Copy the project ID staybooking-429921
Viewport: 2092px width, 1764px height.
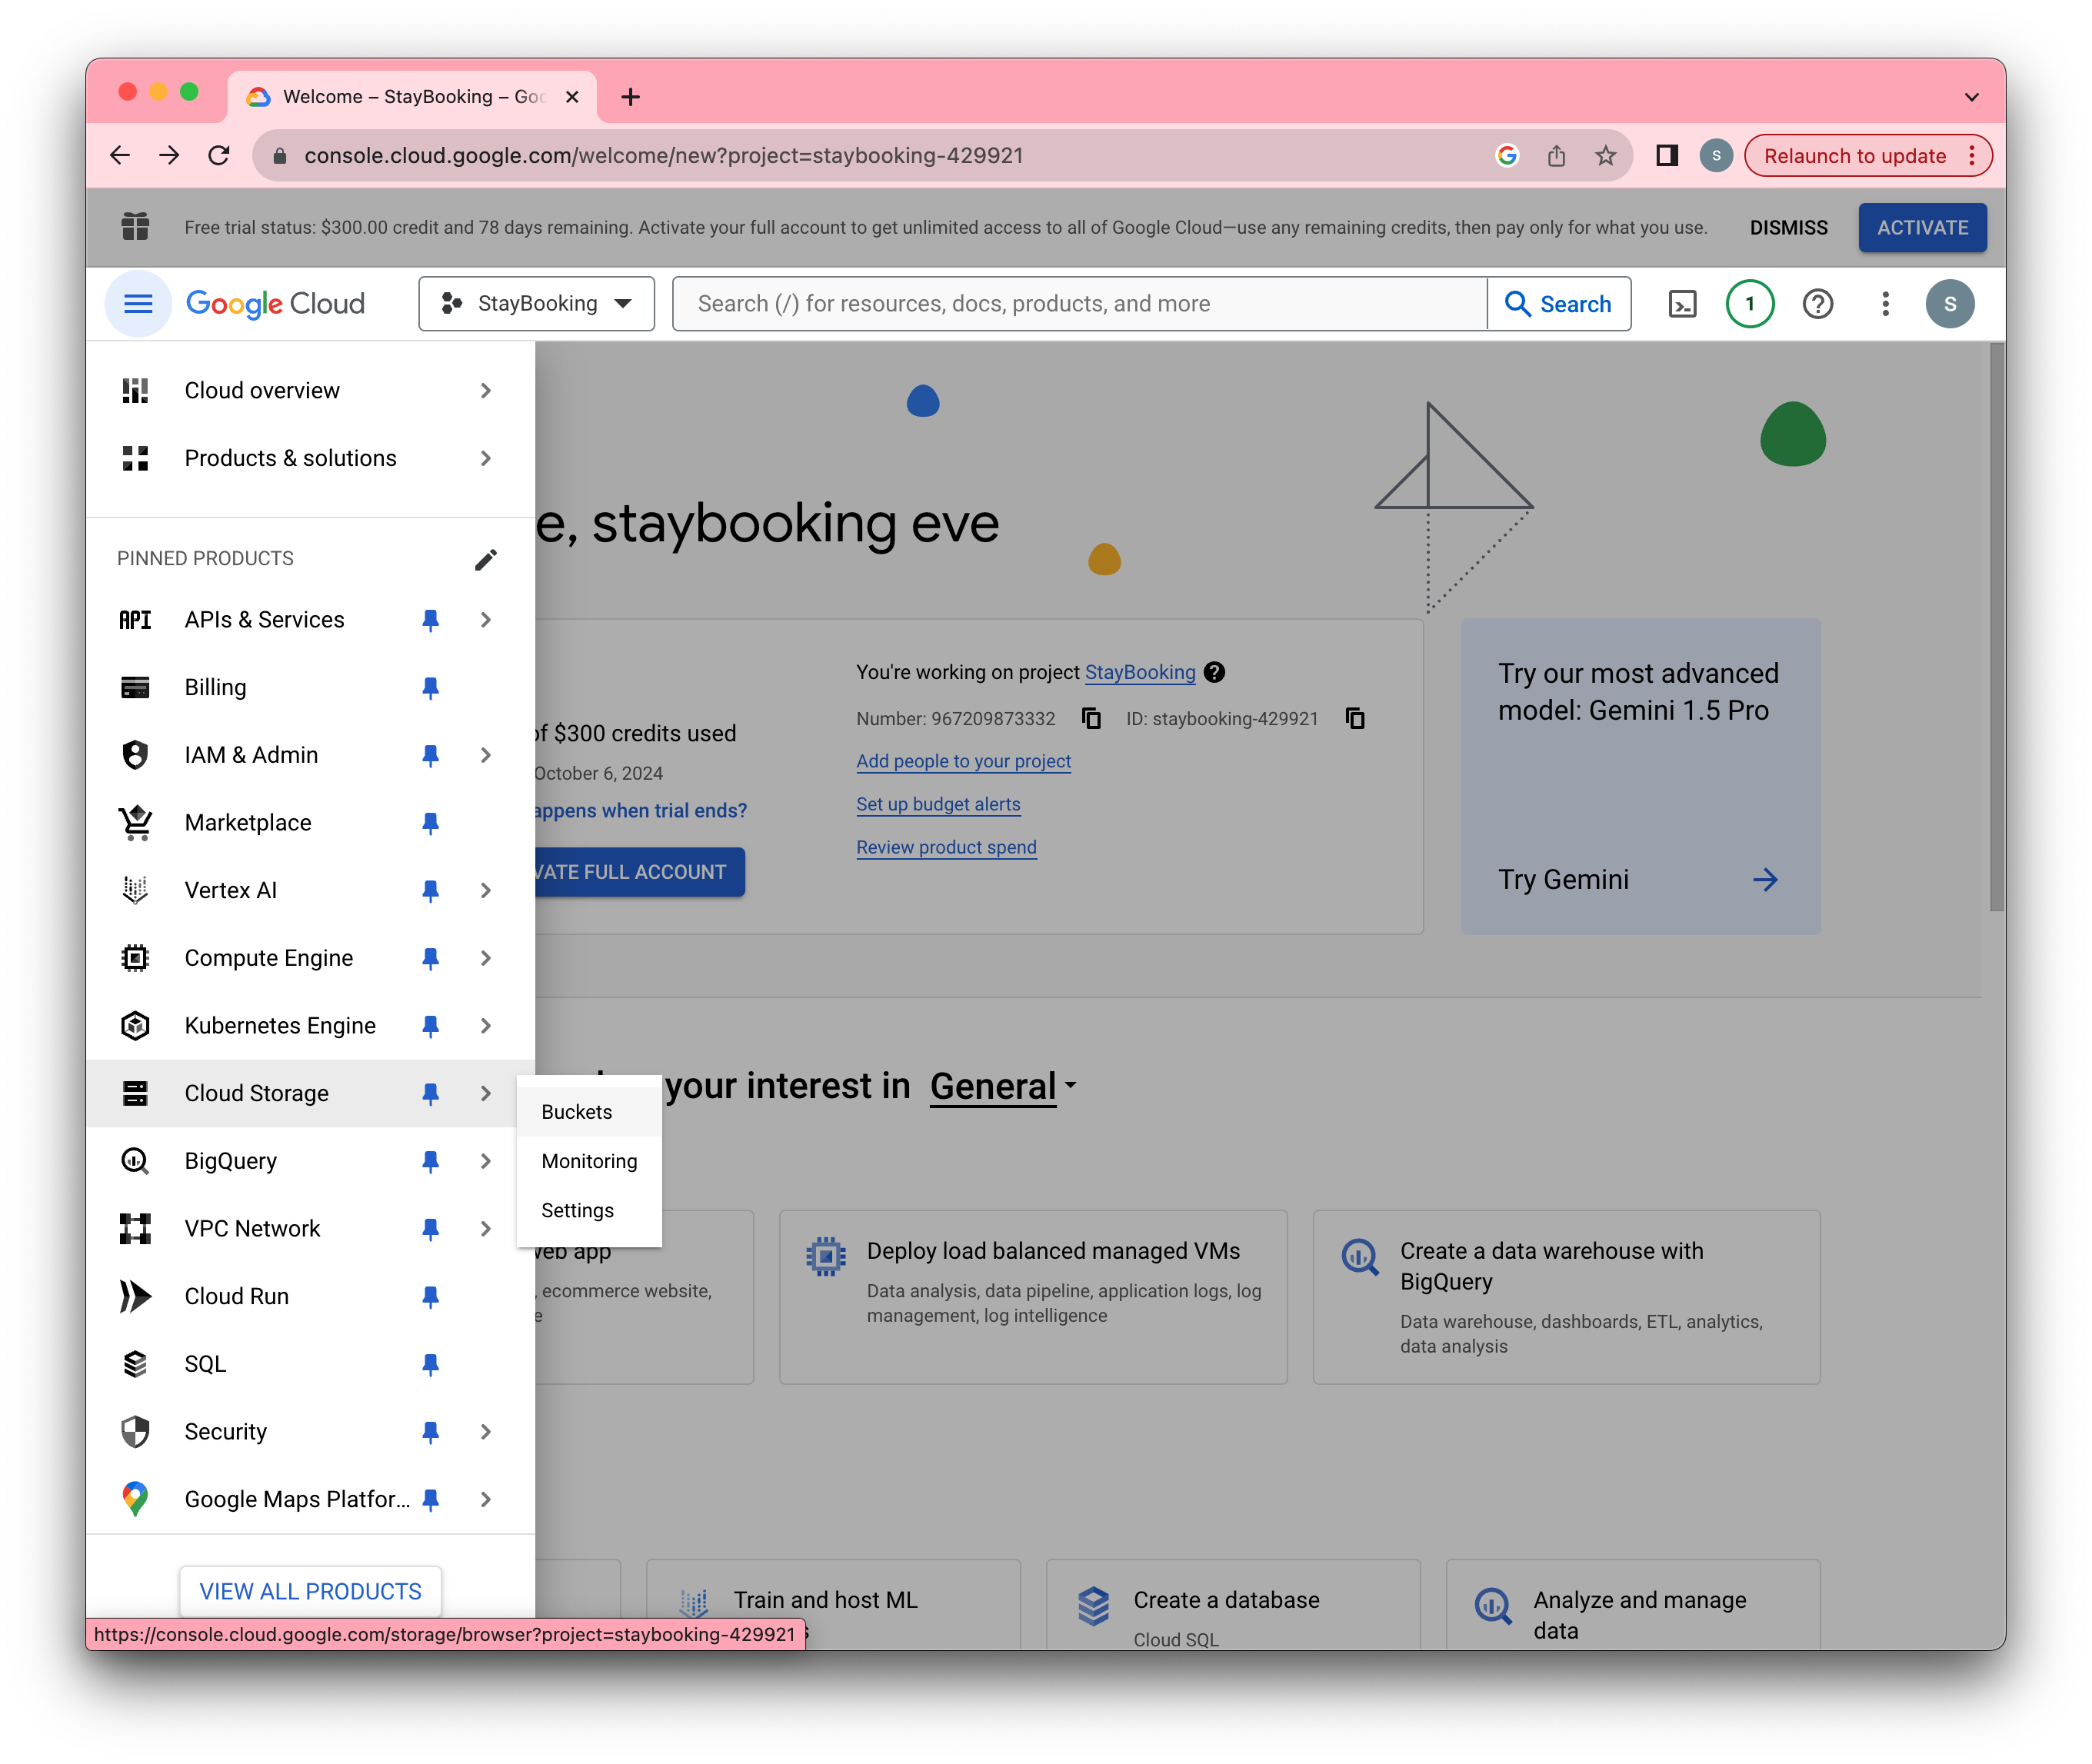(1355, 718)
